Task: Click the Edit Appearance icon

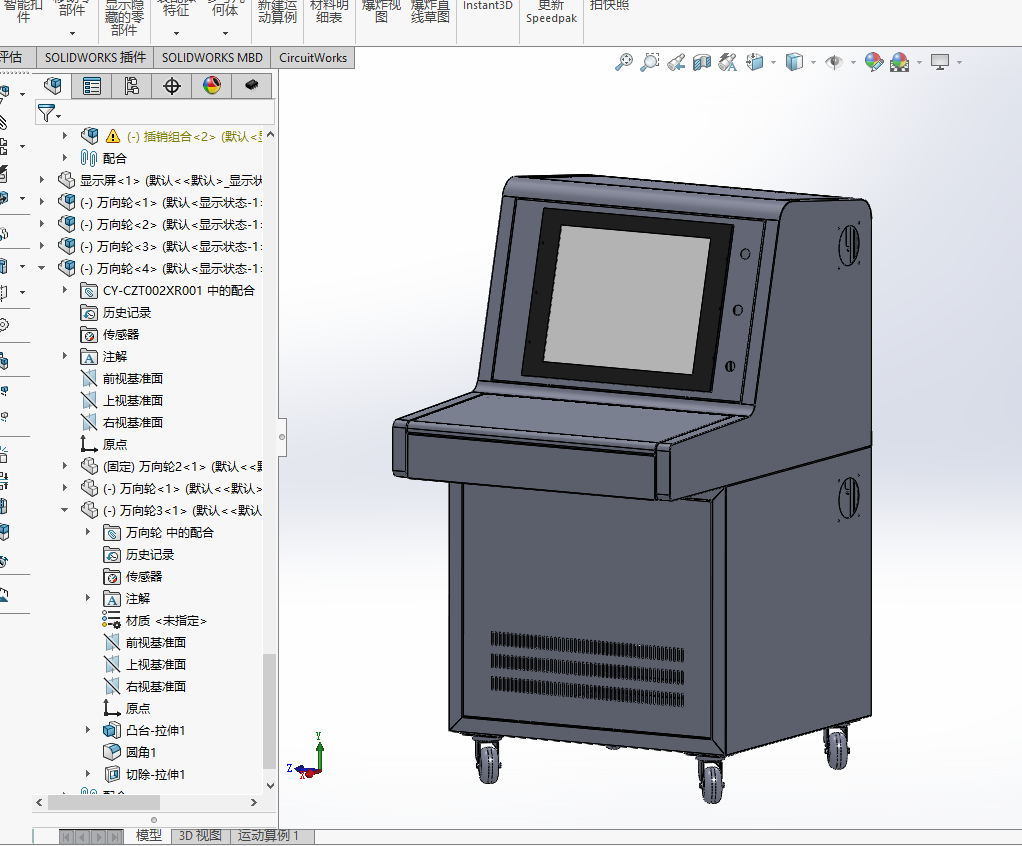Action: (x=873, y=62)
